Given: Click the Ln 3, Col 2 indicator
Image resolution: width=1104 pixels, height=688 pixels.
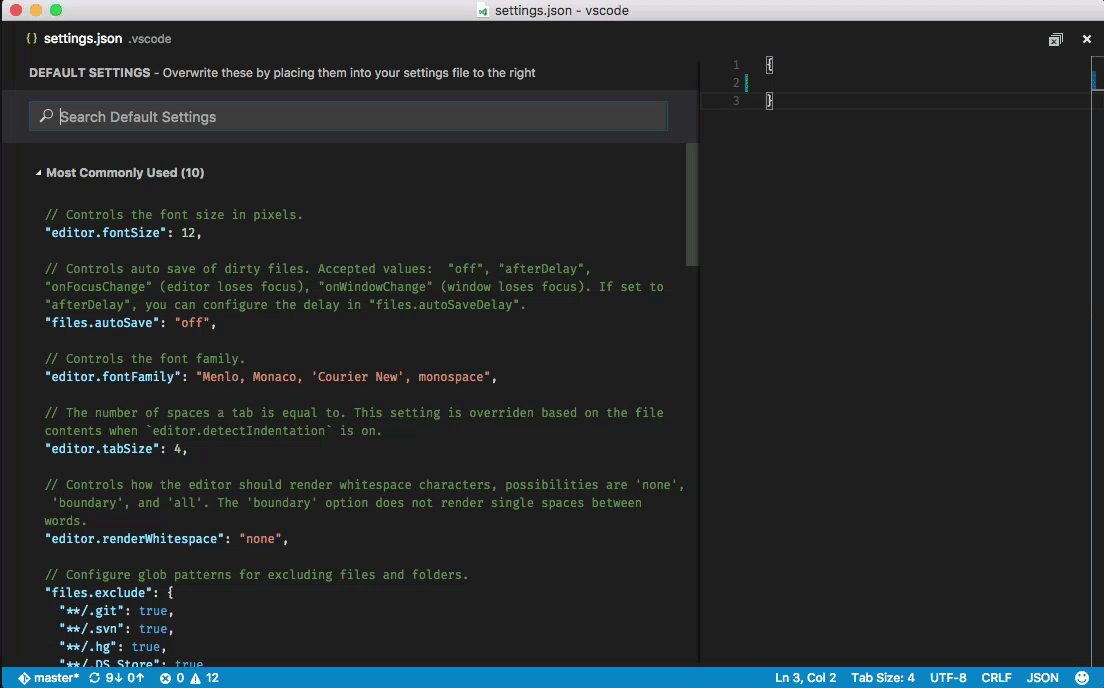Looking at the screenshot, I should (x=805, y=677).
